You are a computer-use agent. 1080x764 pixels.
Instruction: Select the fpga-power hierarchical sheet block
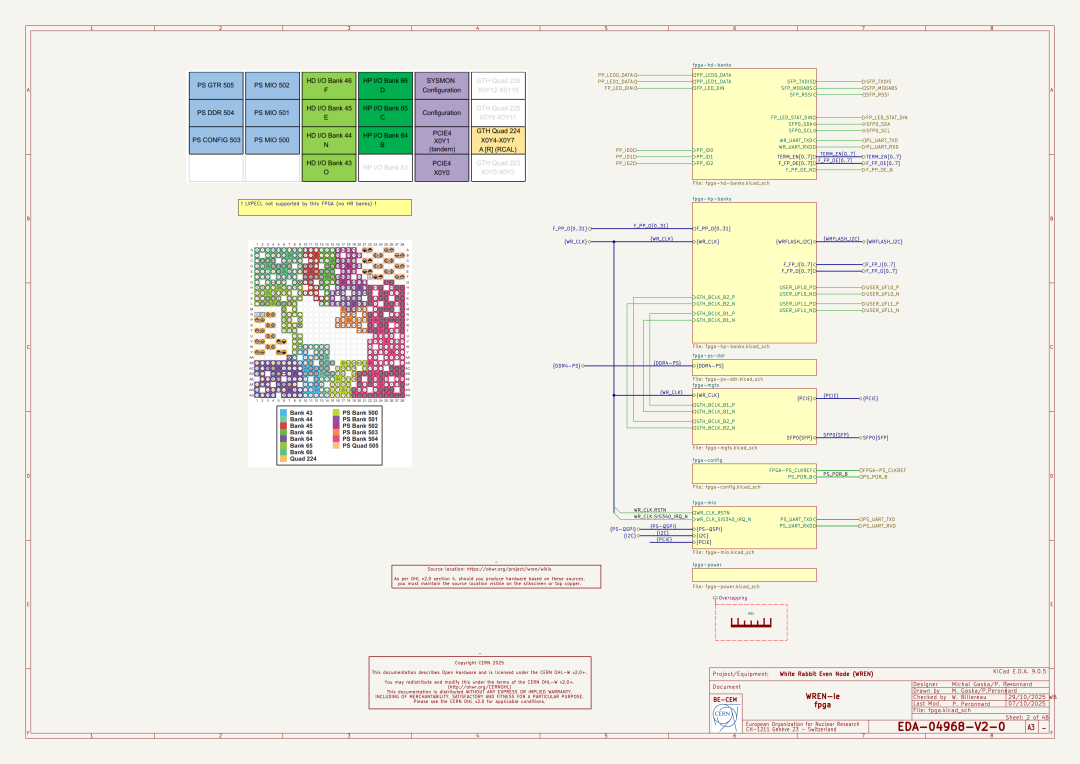(x=754, y=575)
